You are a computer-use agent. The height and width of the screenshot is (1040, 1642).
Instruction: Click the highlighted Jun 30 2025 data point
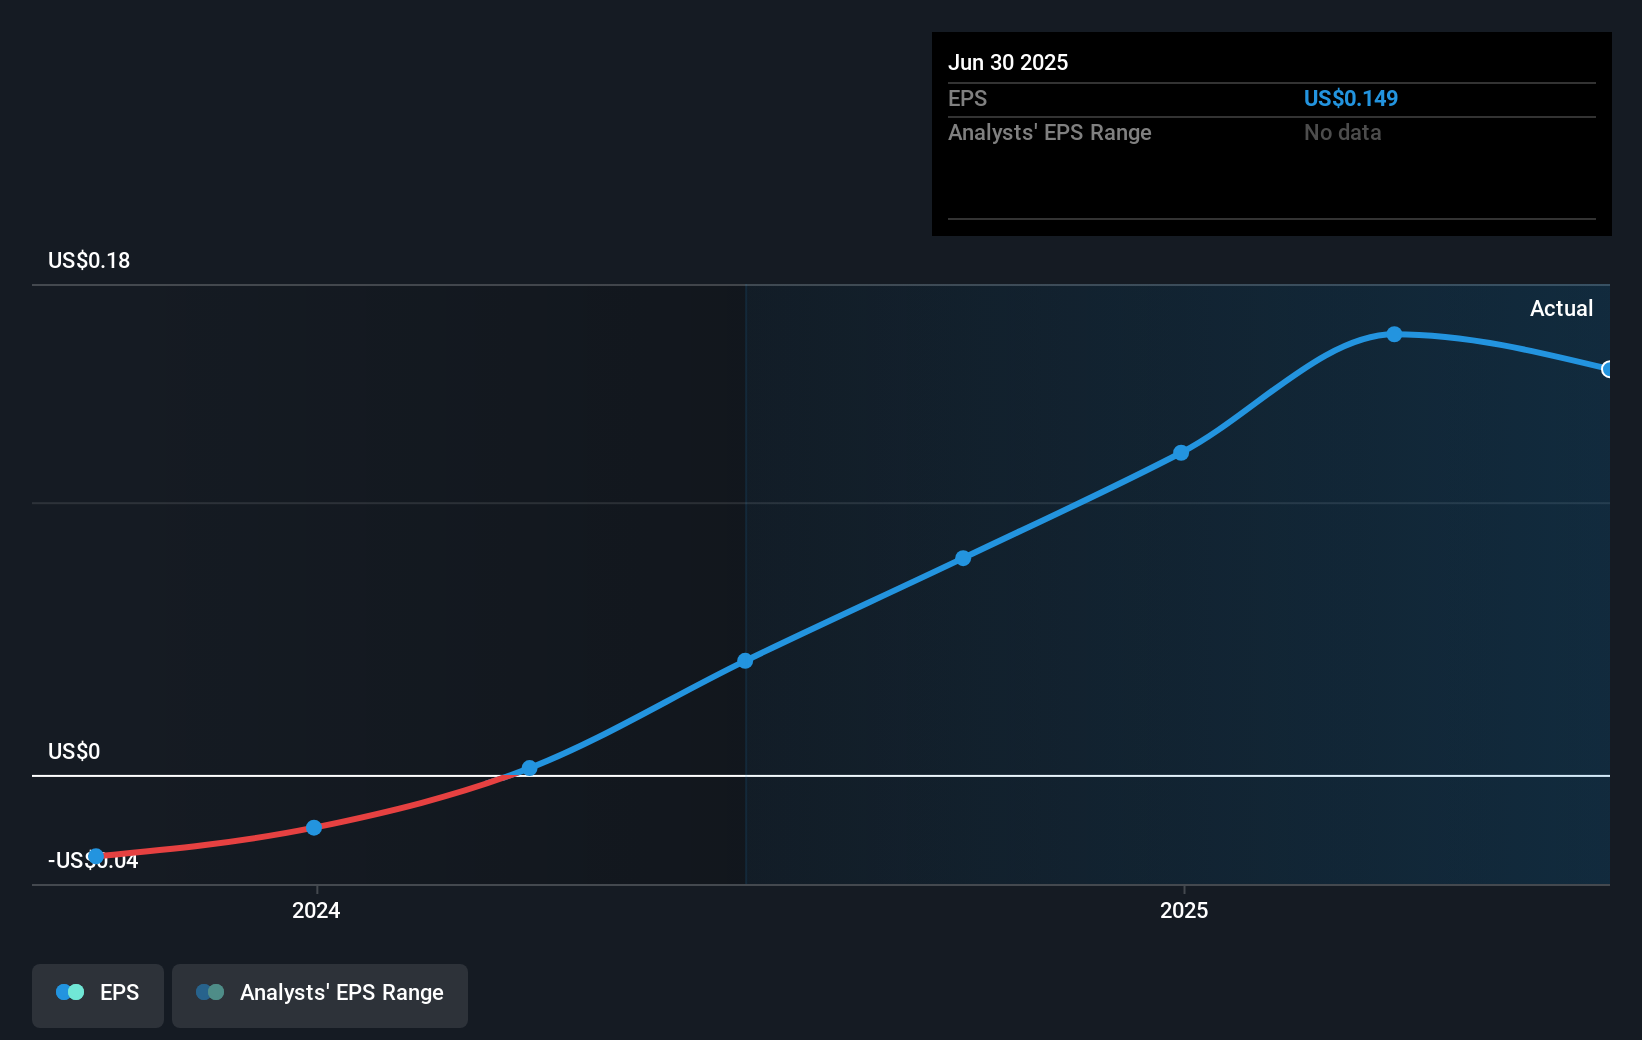[1608, 370]
